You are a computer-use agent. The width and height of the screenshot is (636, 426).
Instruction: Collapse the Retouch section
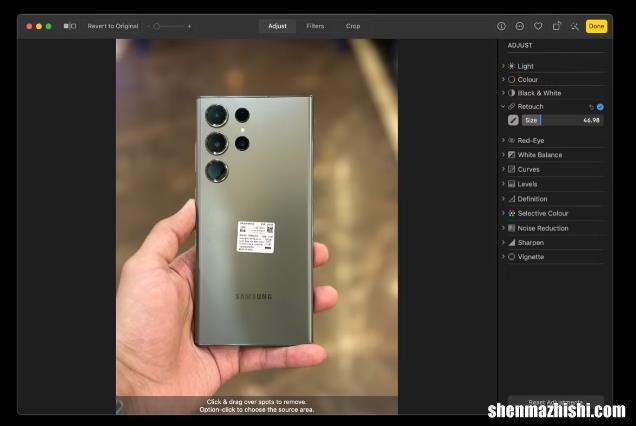(x=503, y=106)
